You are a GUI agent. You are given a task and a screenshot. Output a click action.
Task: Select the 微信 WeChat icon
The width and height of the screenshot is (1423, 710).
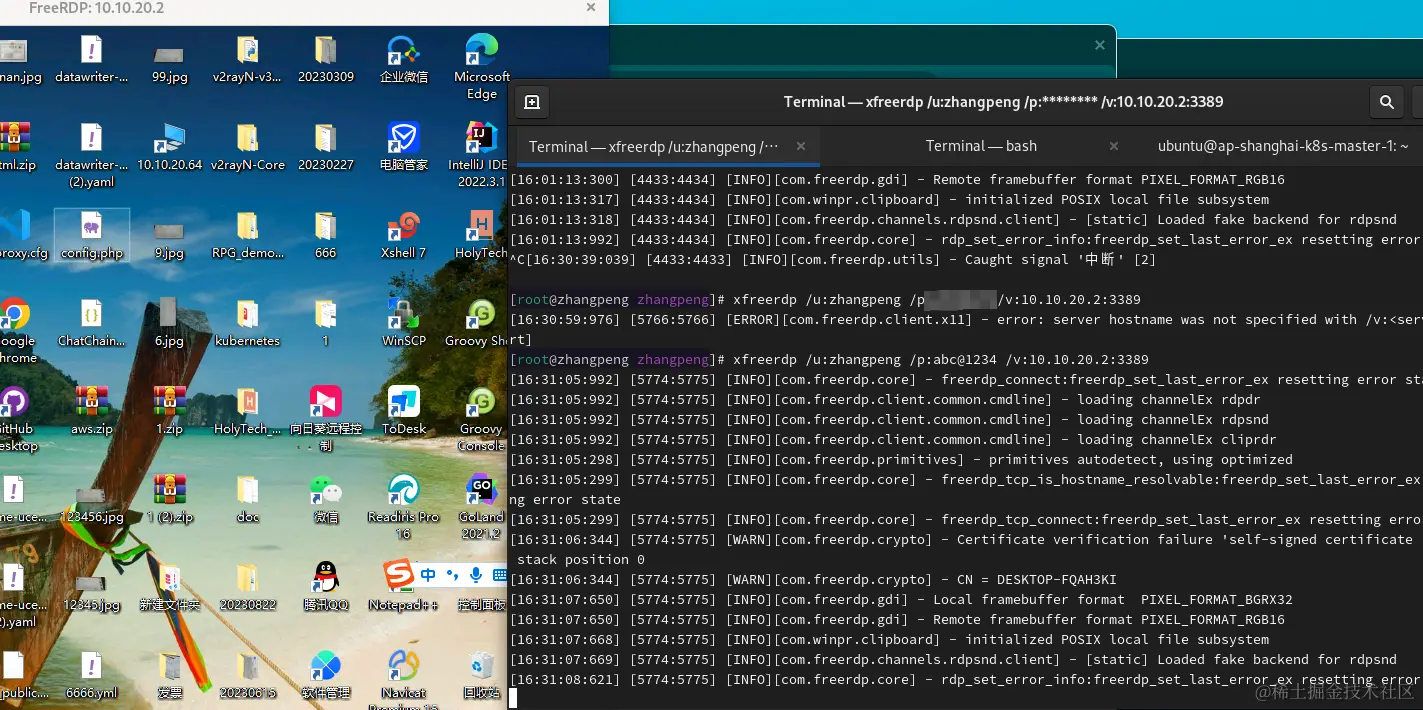coord(325,499)
